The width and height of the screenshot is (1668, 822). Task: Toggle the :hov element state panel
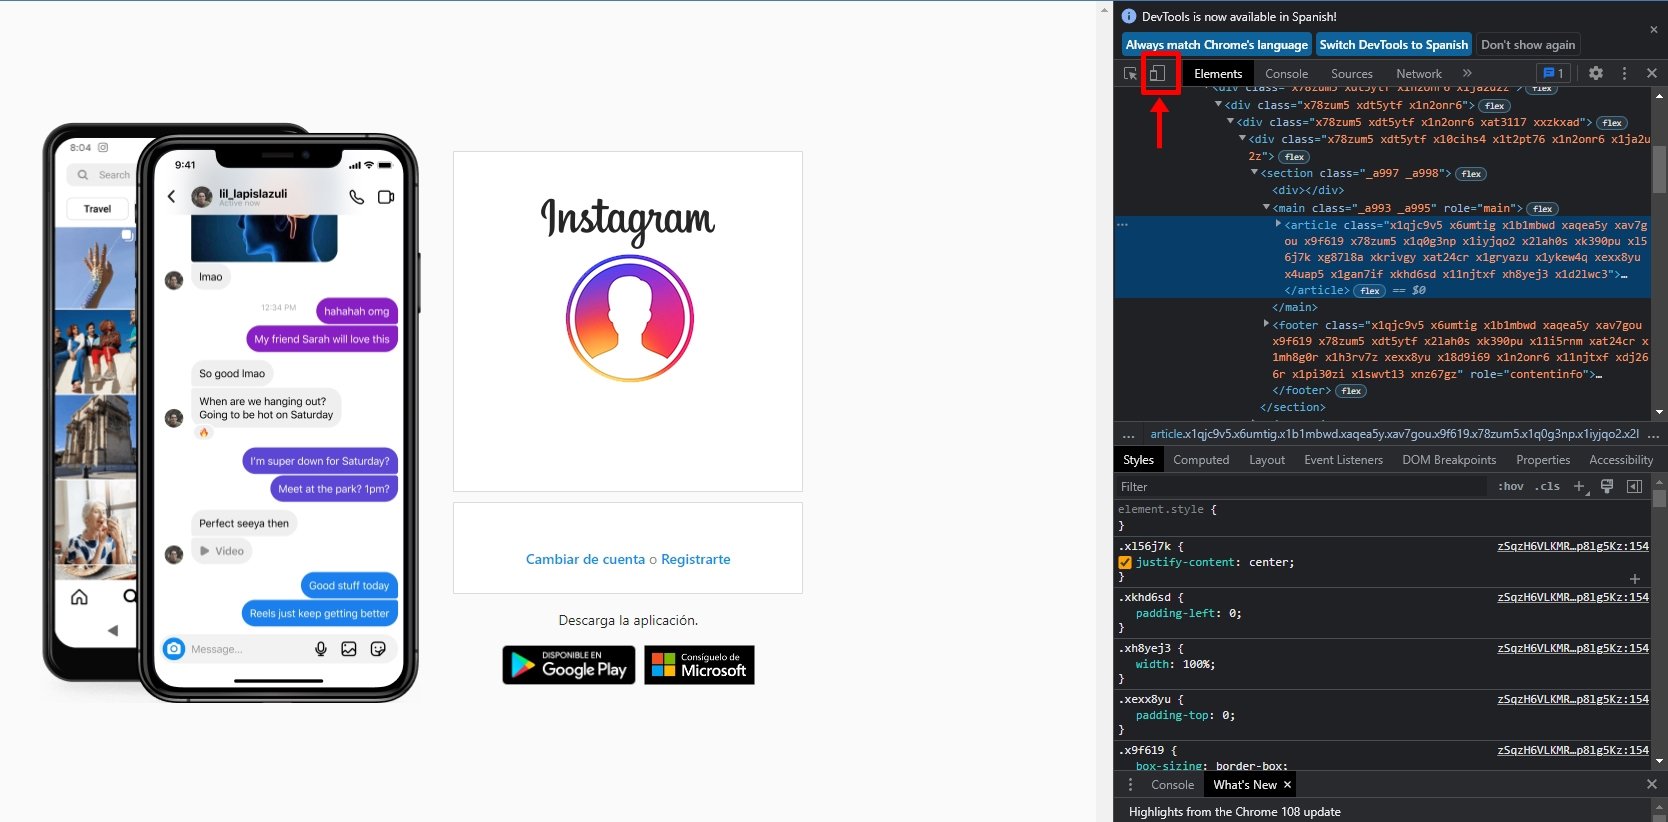(x=1510, y=486)
